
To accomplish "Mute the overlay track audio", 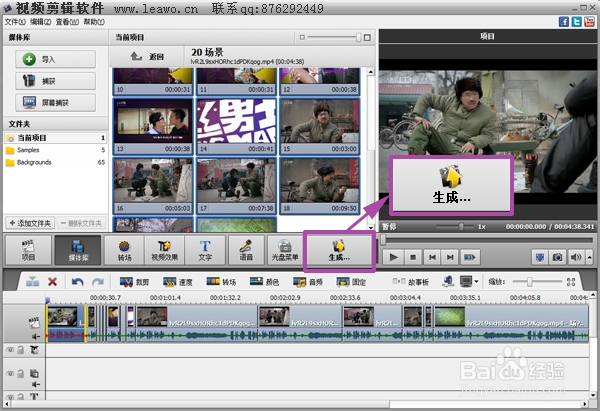I will click(x=36, y=384).
